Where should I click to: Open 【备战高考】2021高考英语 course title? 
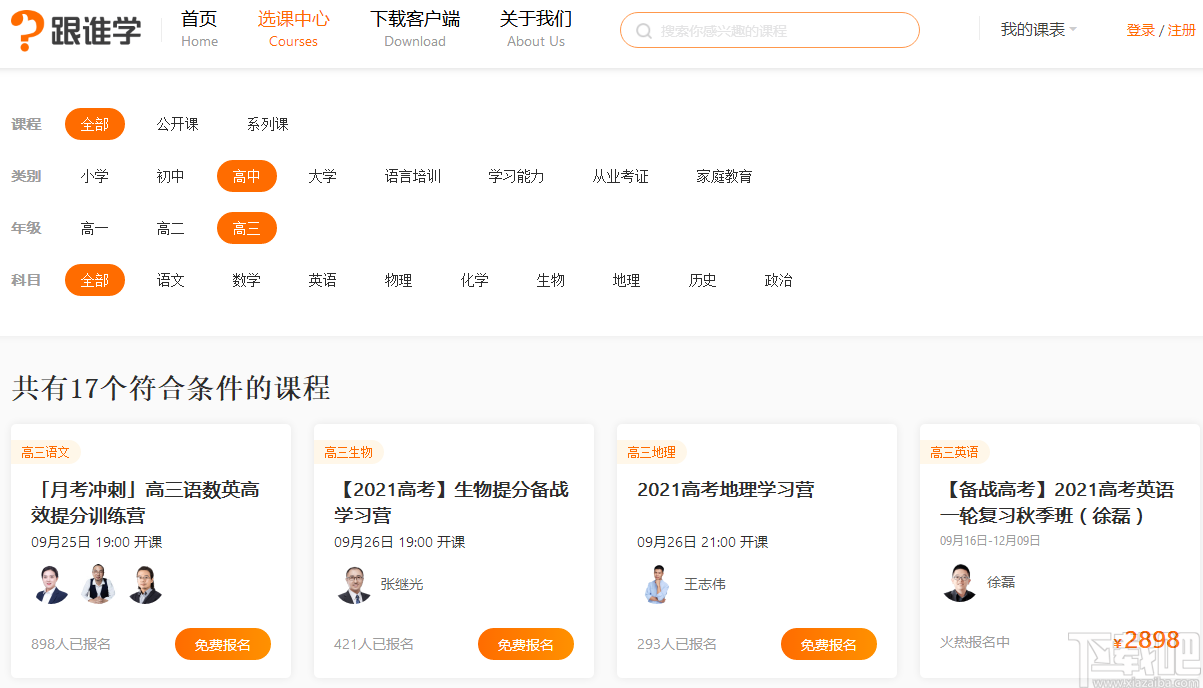pos(1057,502)
